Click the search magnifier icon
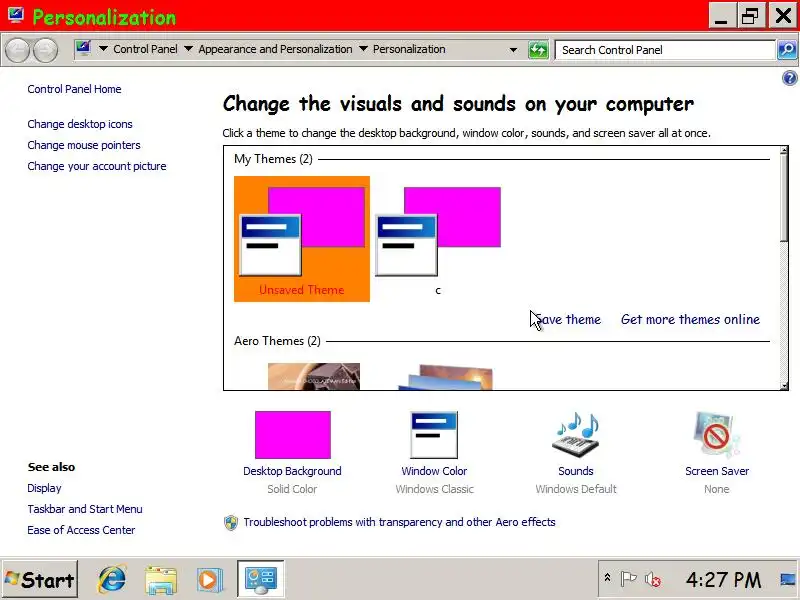Screen dimensions: 800x600 (x=787, y=49)
